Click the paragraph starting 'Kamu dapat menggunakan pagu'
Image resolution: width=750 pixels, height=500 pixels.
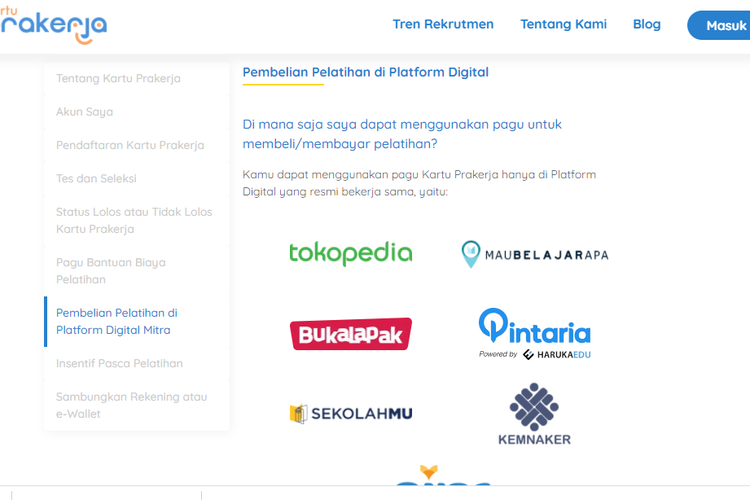(419, 183)
